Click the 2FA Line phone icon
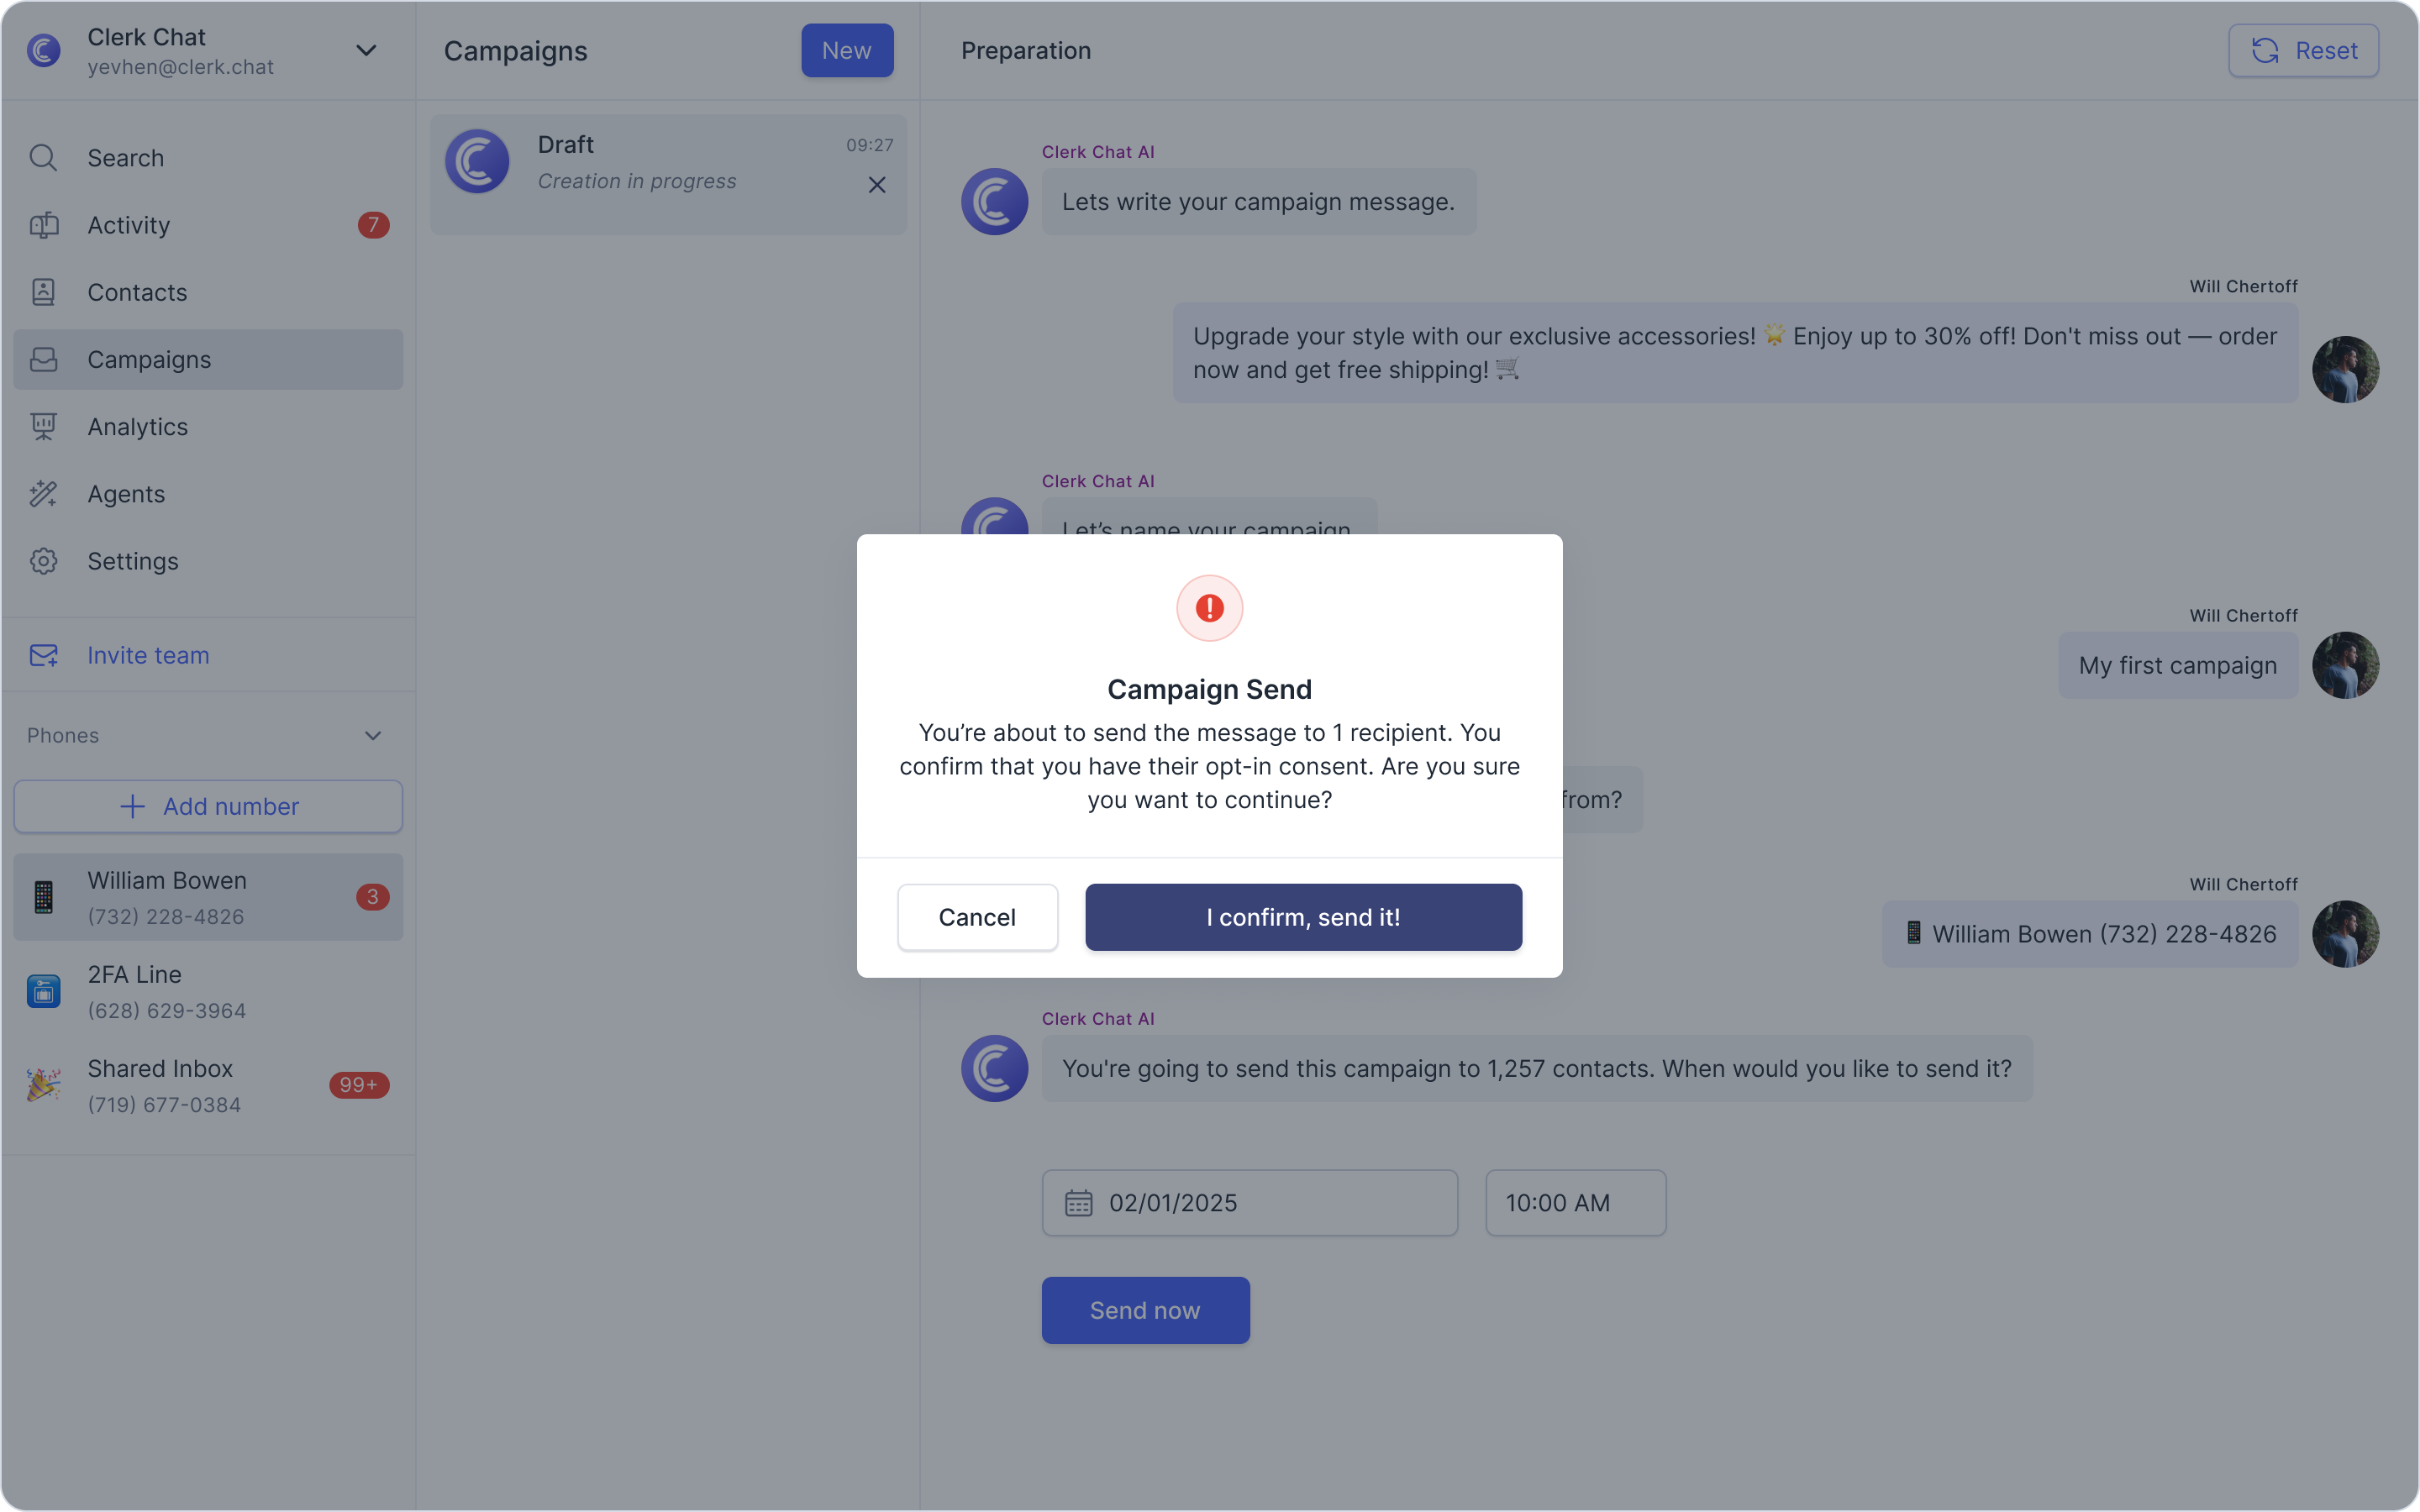Image resolution: width=2420 pixels, height=1512 pixels. coord(43,991)
